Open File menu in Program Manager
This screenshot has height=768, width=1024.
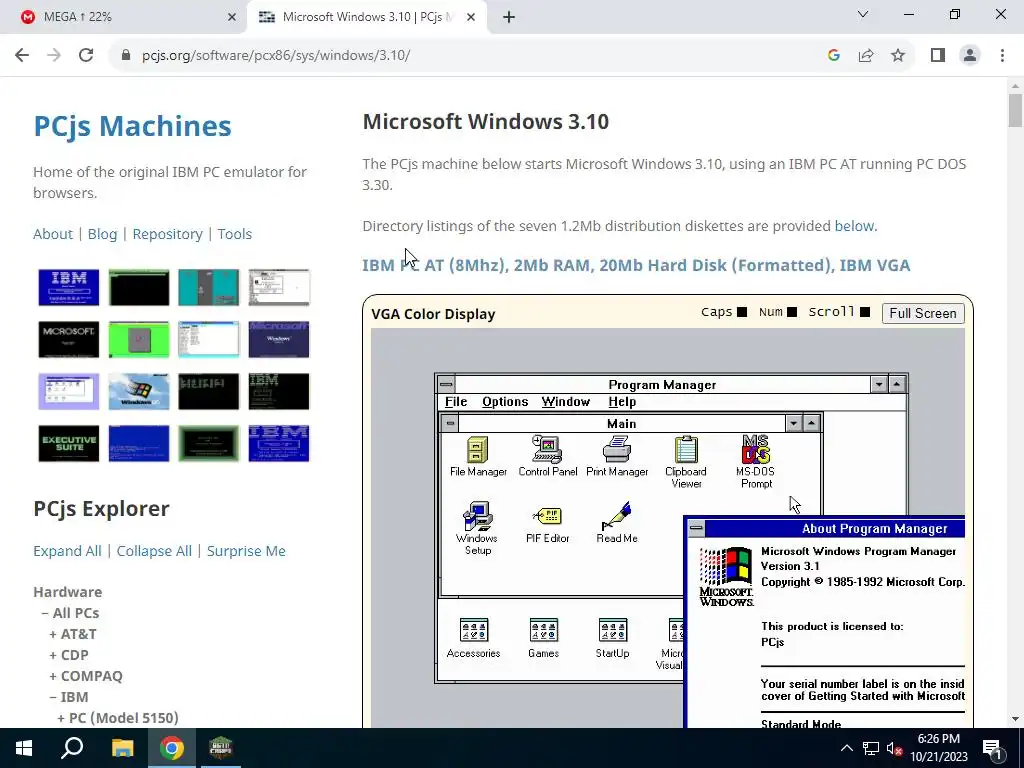coord(456,402)
